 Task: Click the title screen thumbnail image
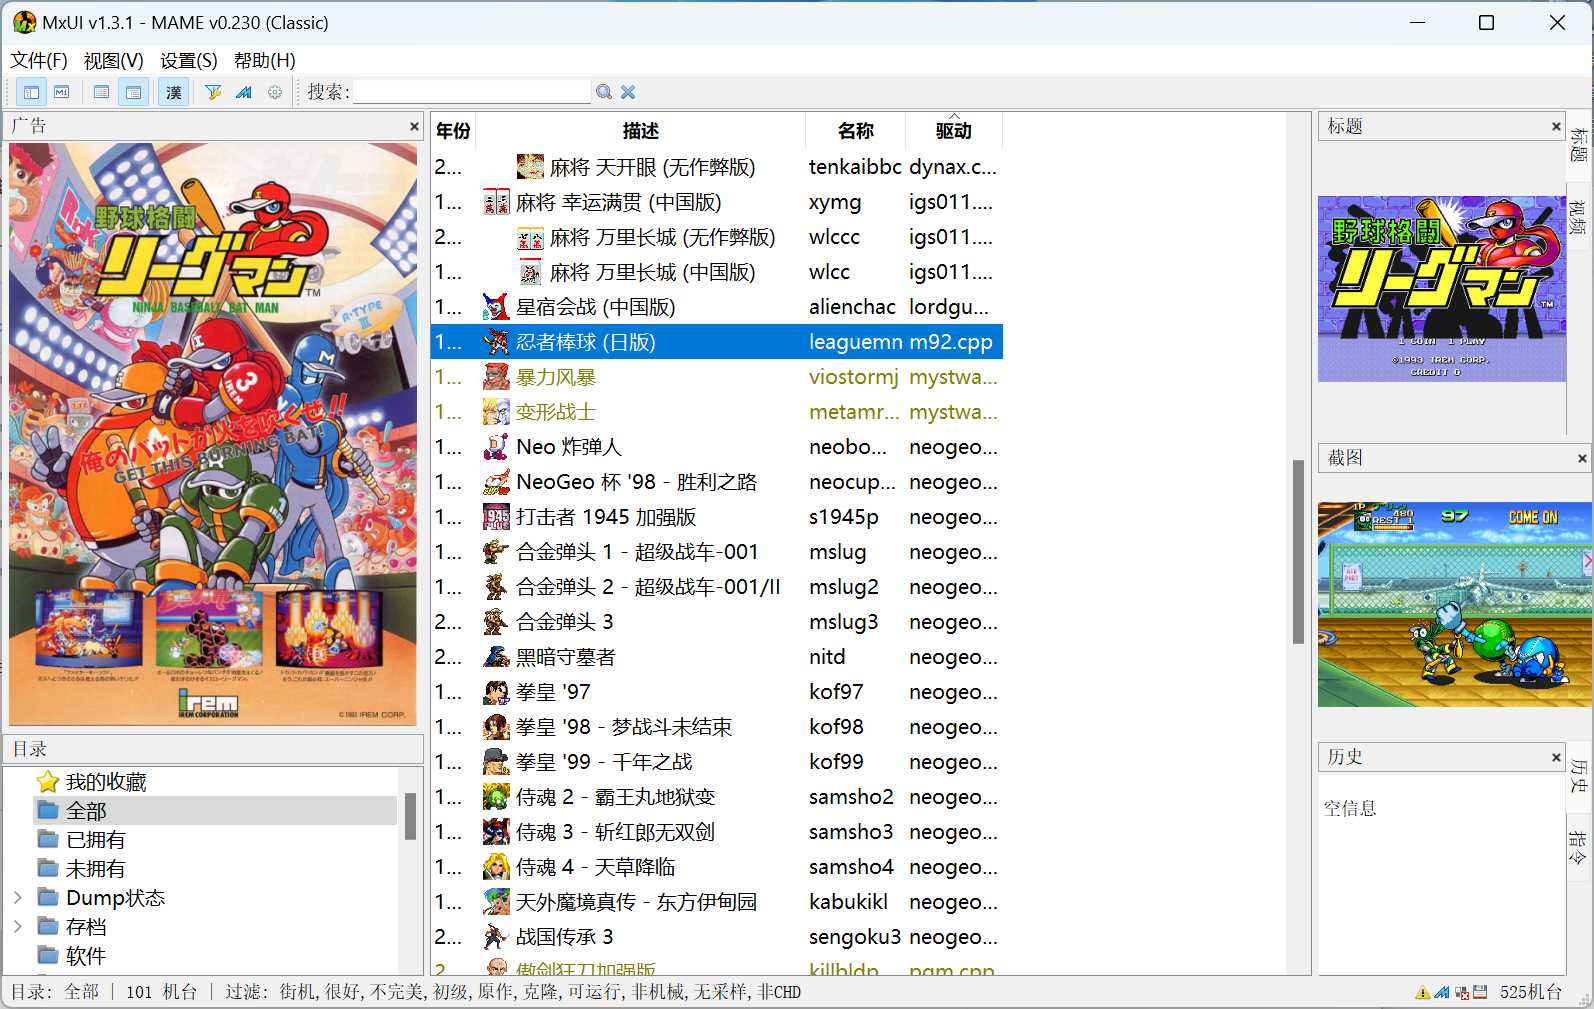pyautogui.click(x=1441, y=288)
